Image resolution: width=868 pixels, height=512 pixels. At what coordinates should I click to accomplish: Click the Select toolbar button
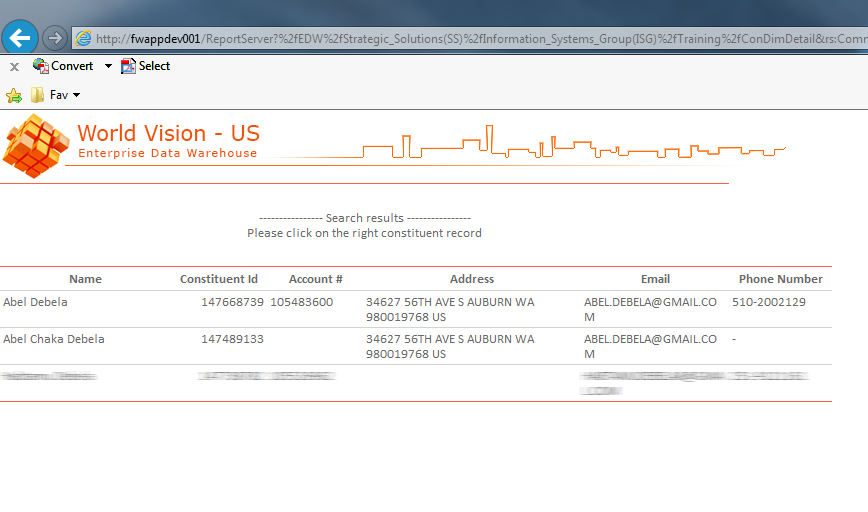(x=146, y=66)
